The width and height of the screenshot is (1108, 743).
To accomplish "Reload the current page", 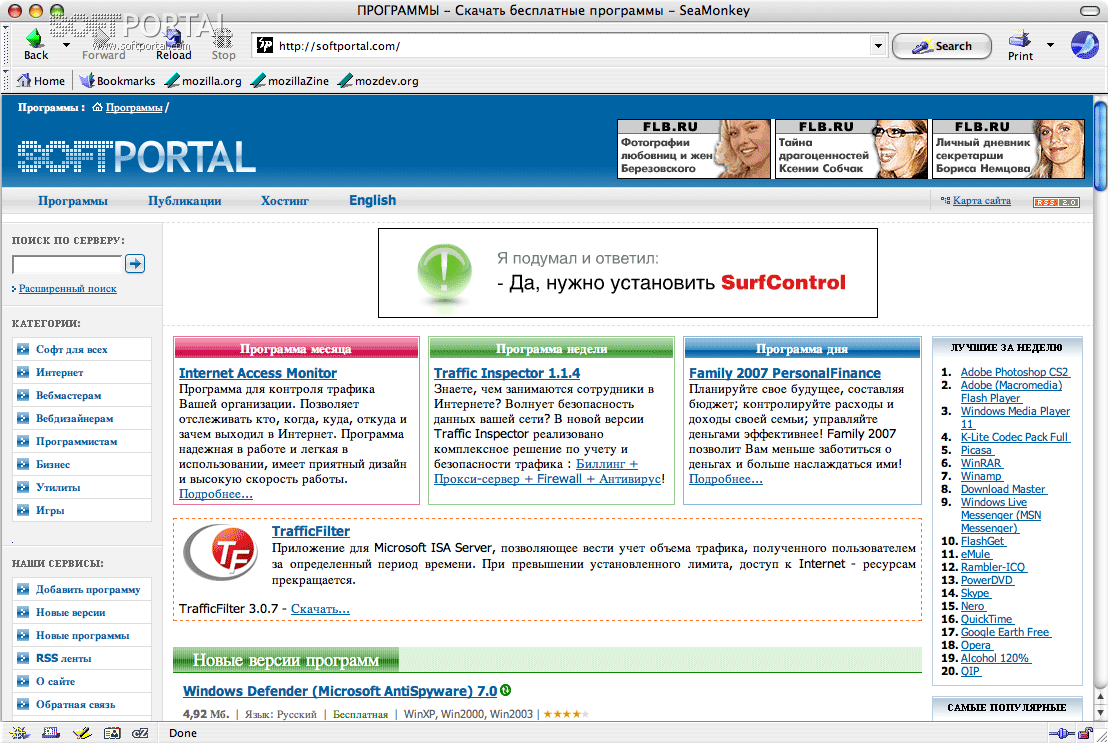I will (173, 45).
